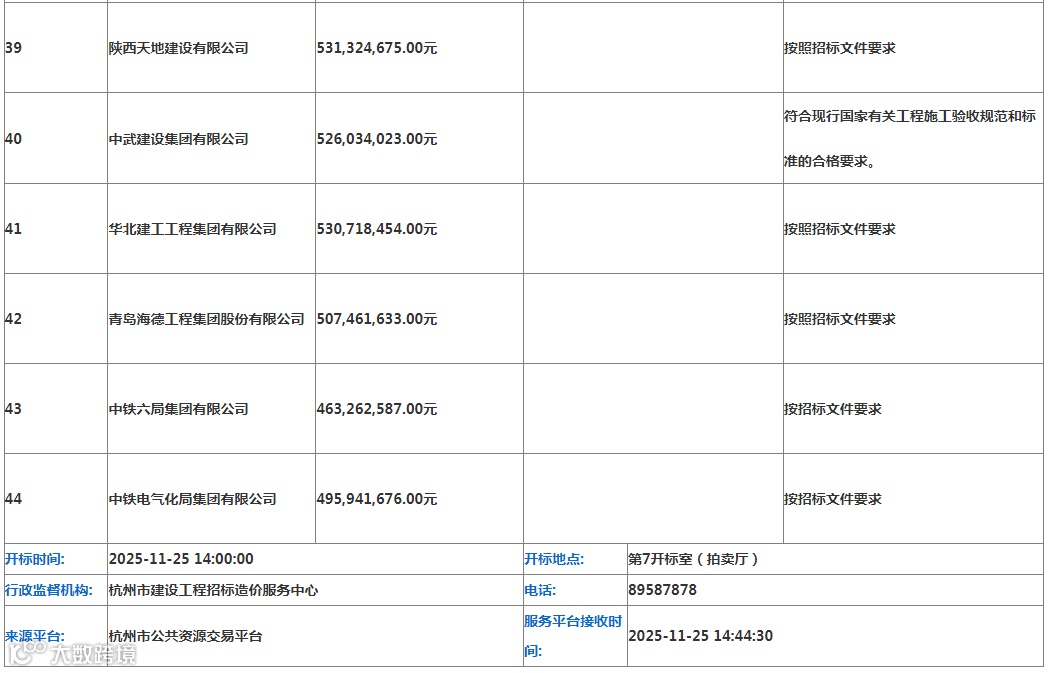Click text 符合现行国家有关工程施工验收规范和标准的合格要求
Viewport: 1049px width, 673px height.
[x=910, y=138]
